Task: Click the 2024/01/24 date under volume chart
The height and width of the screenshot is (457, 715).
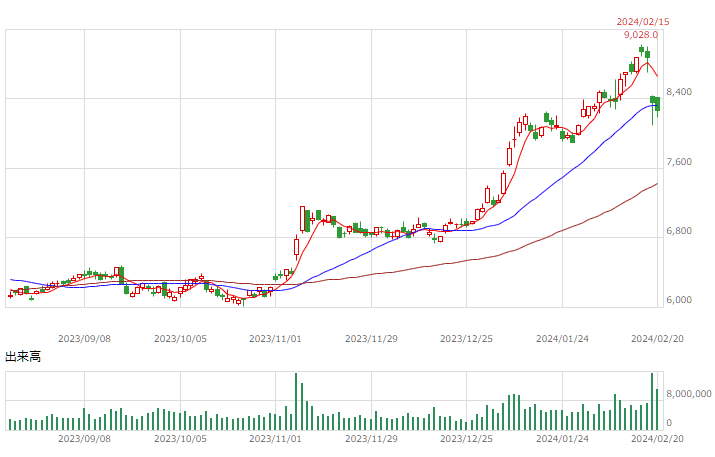Action: pyautogui.click(x=562, y=439)
